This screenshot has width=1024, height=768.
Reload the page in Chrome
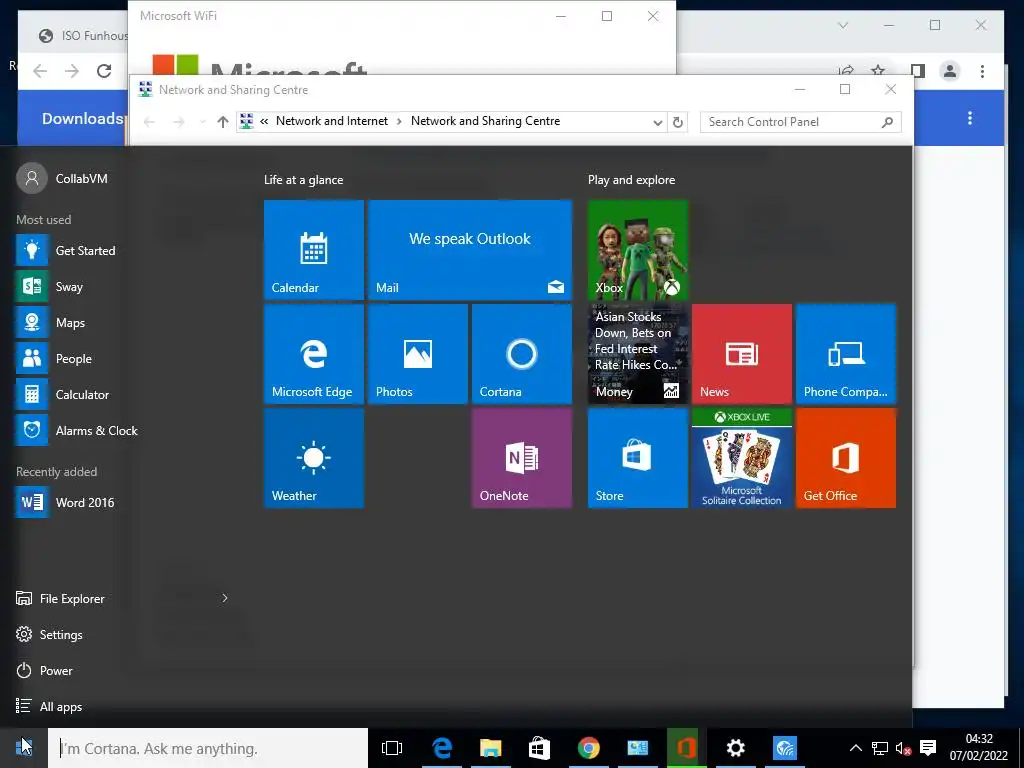coord(104,71)
